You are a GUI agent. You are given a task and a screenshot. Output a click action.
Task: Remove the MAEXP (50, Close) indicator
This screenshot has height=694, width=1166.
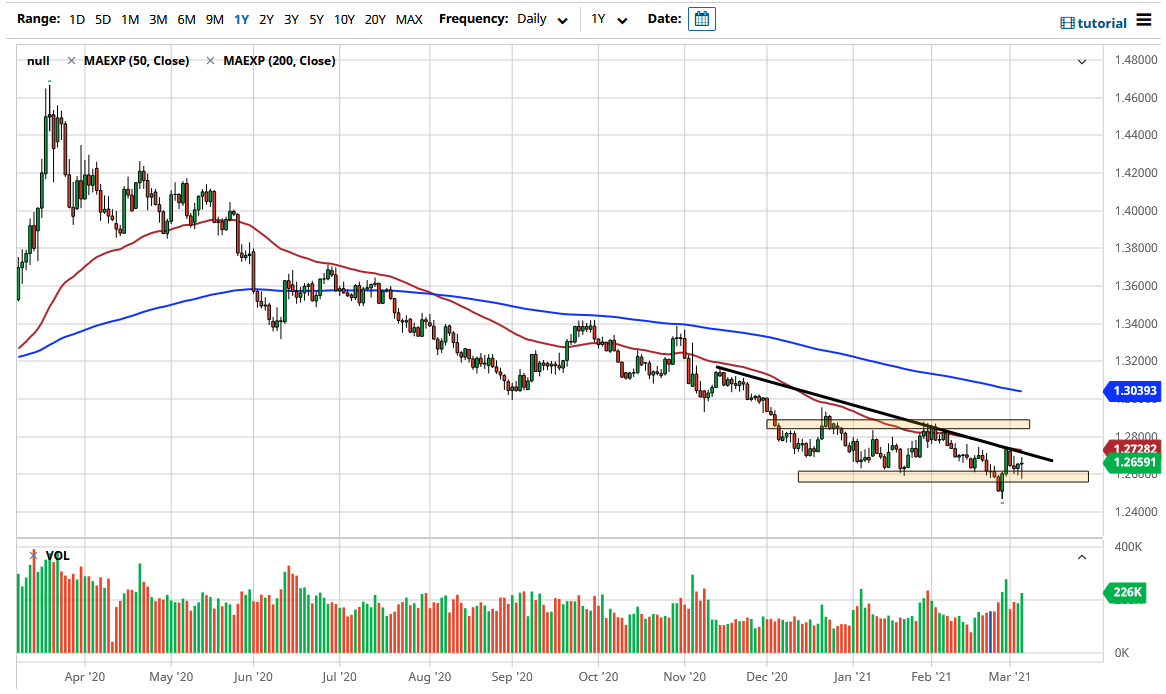coord(70,60)
